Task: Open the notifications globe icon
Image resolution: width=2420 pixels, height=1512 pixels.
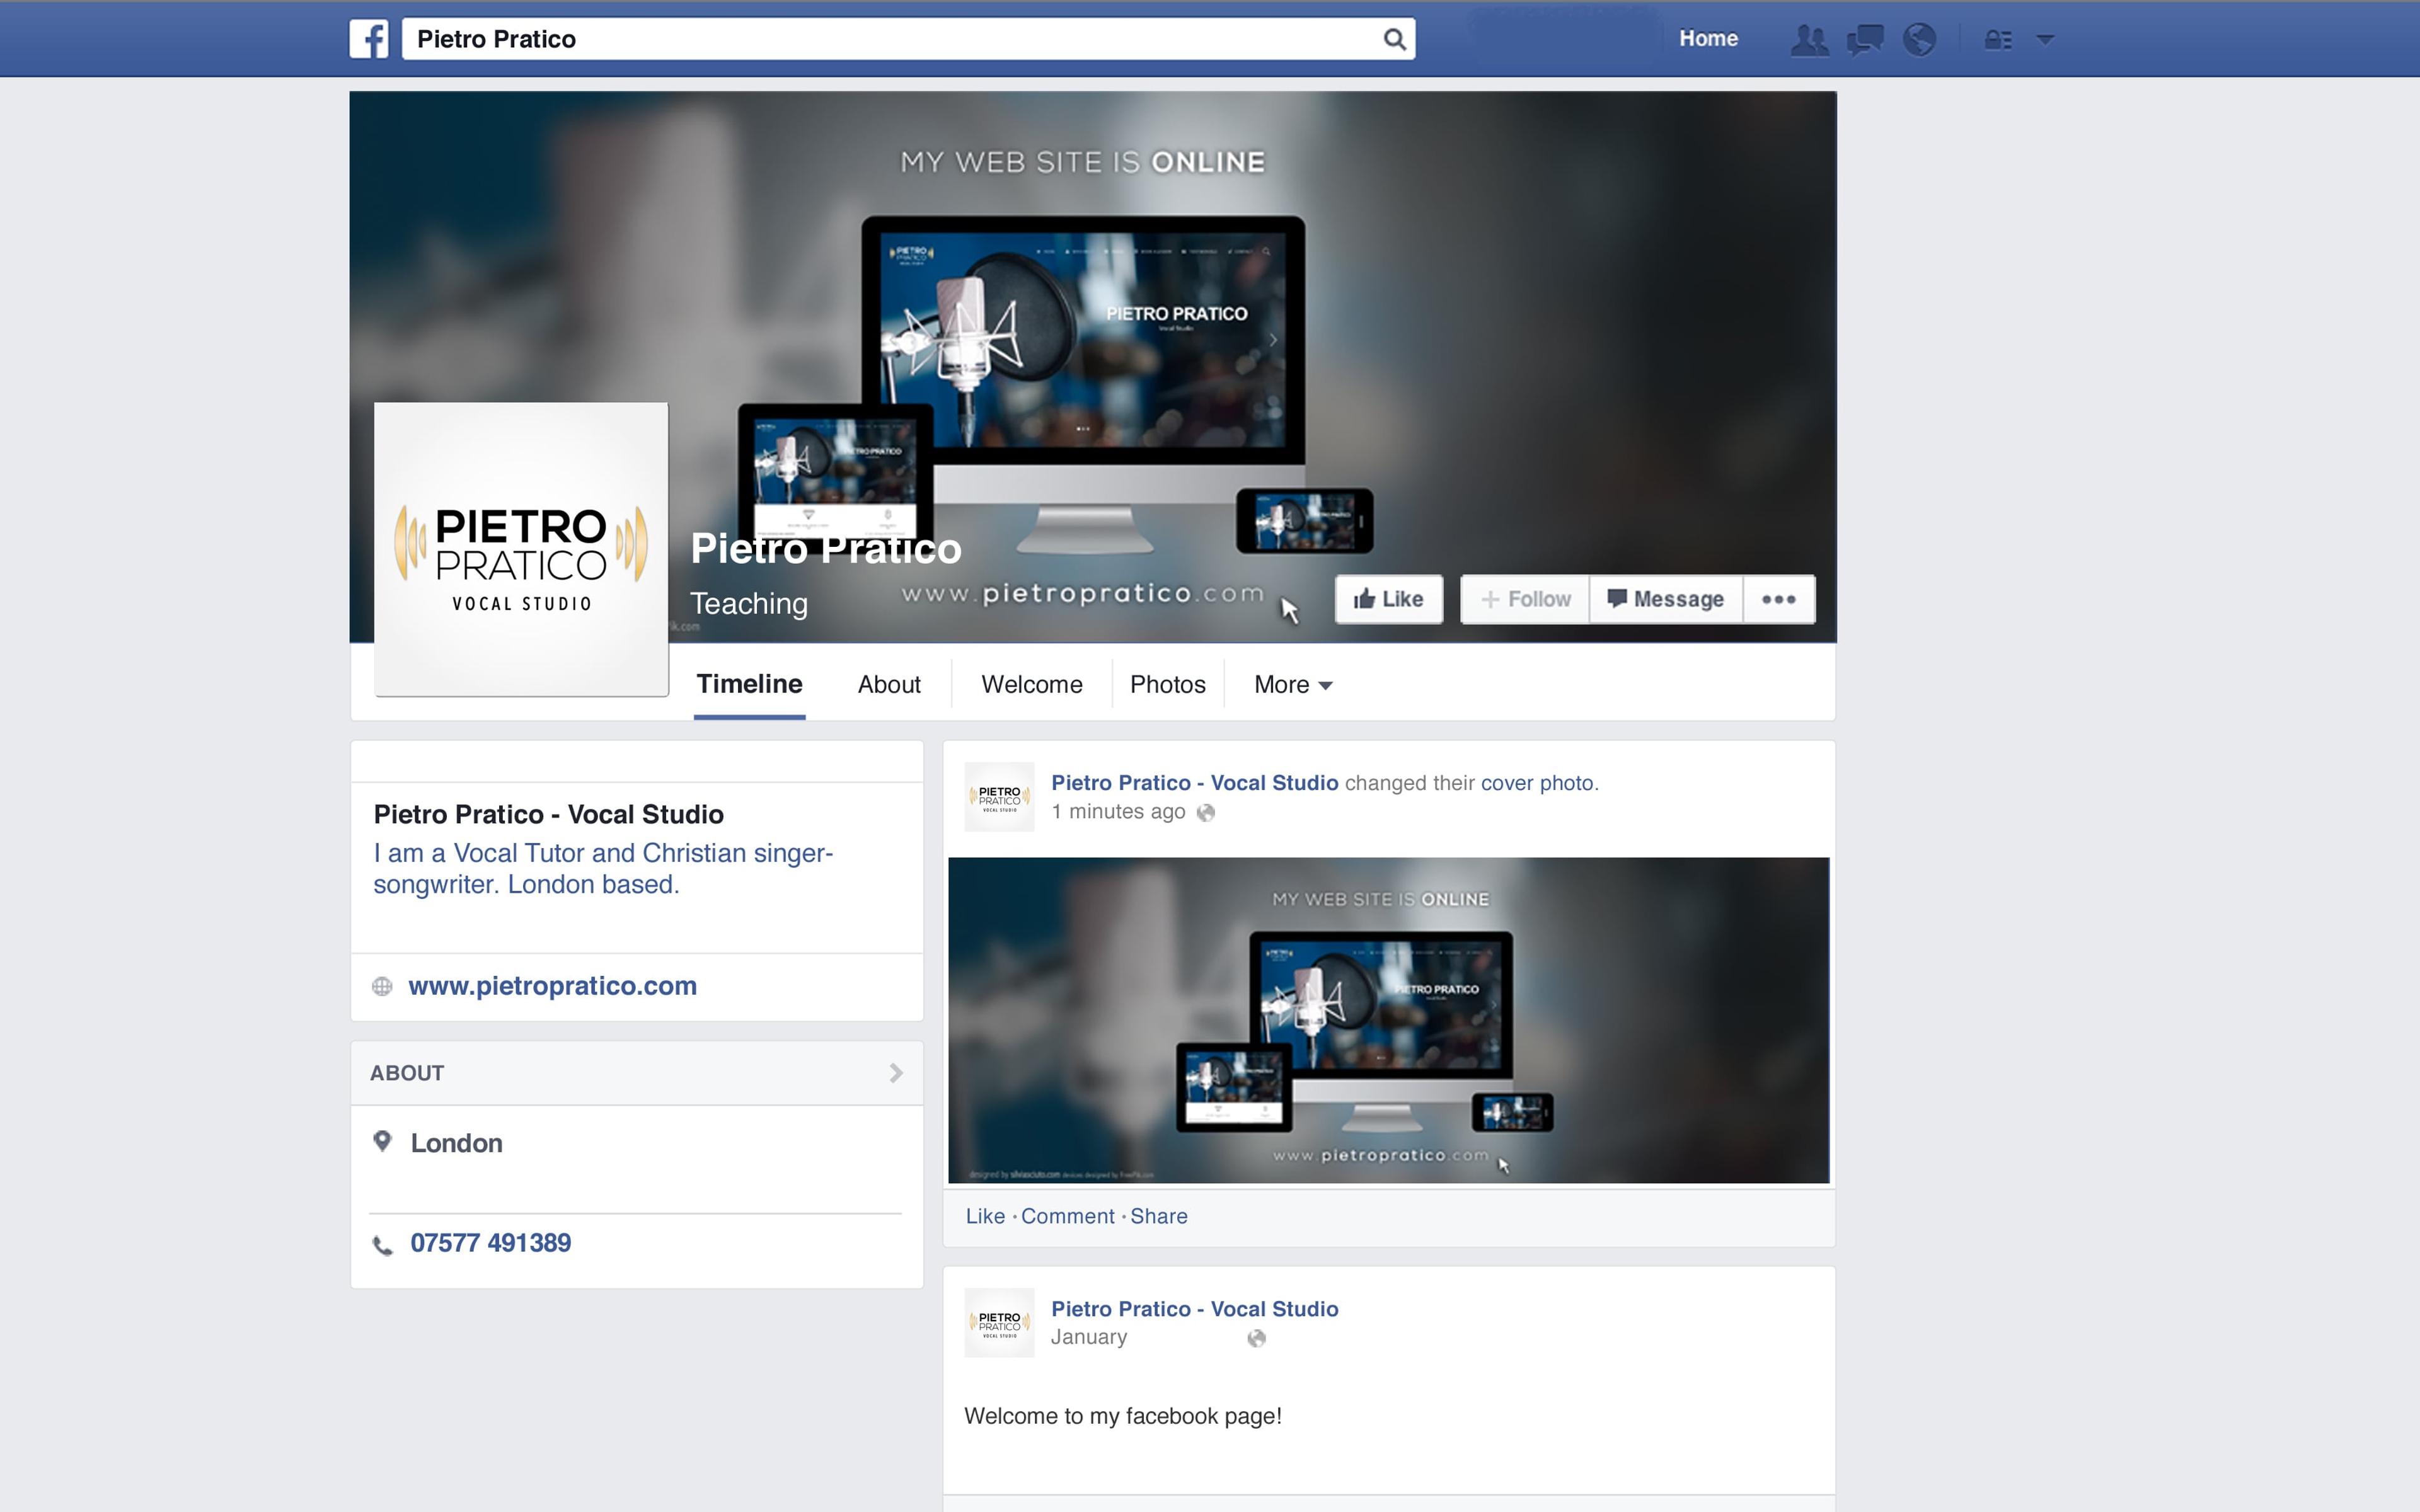Action: tap(1919, 40)
